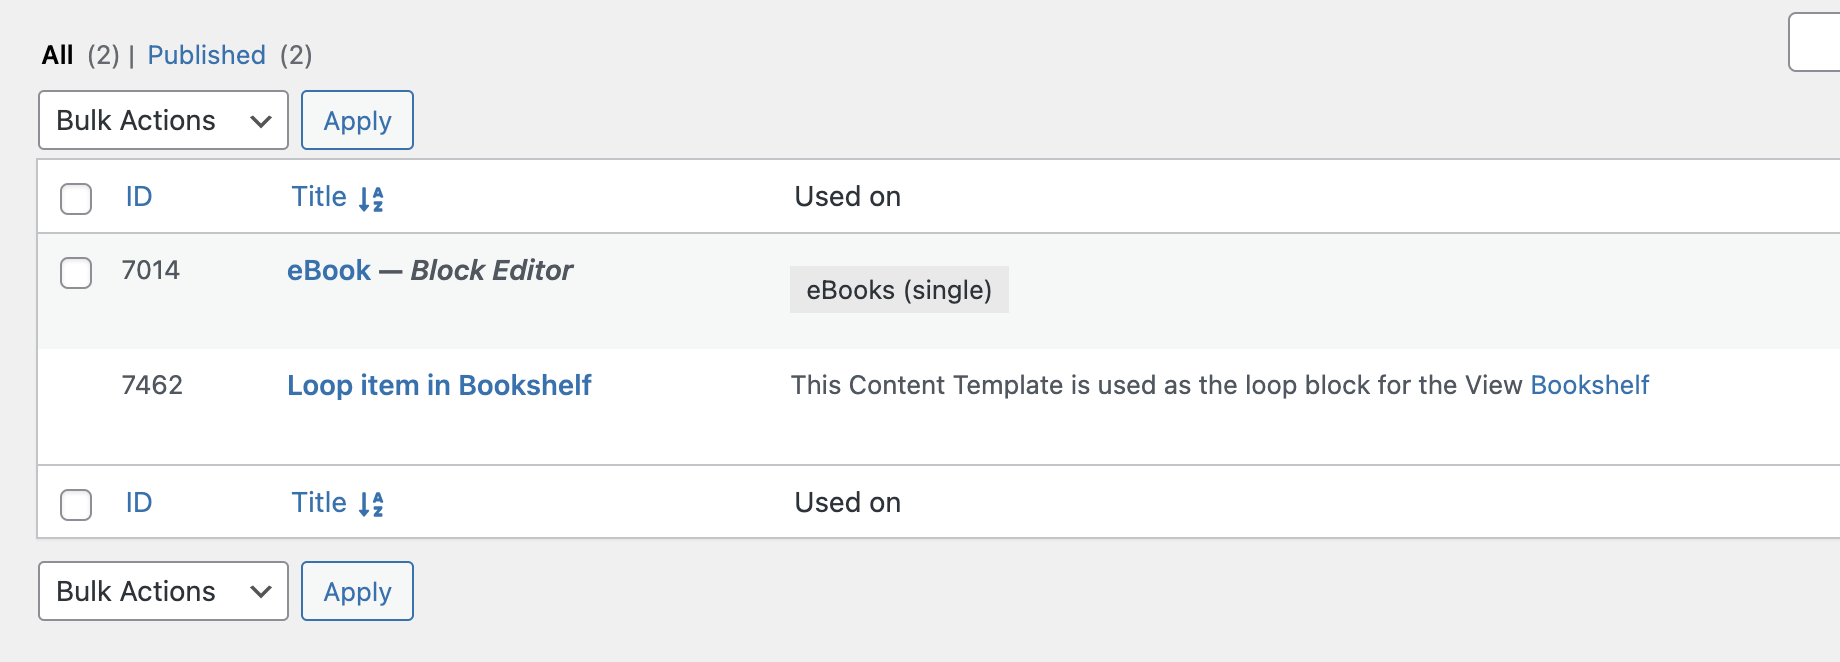Click the bottom Apply button
The image size is (1840, 662).
click(x=357, y=591)
